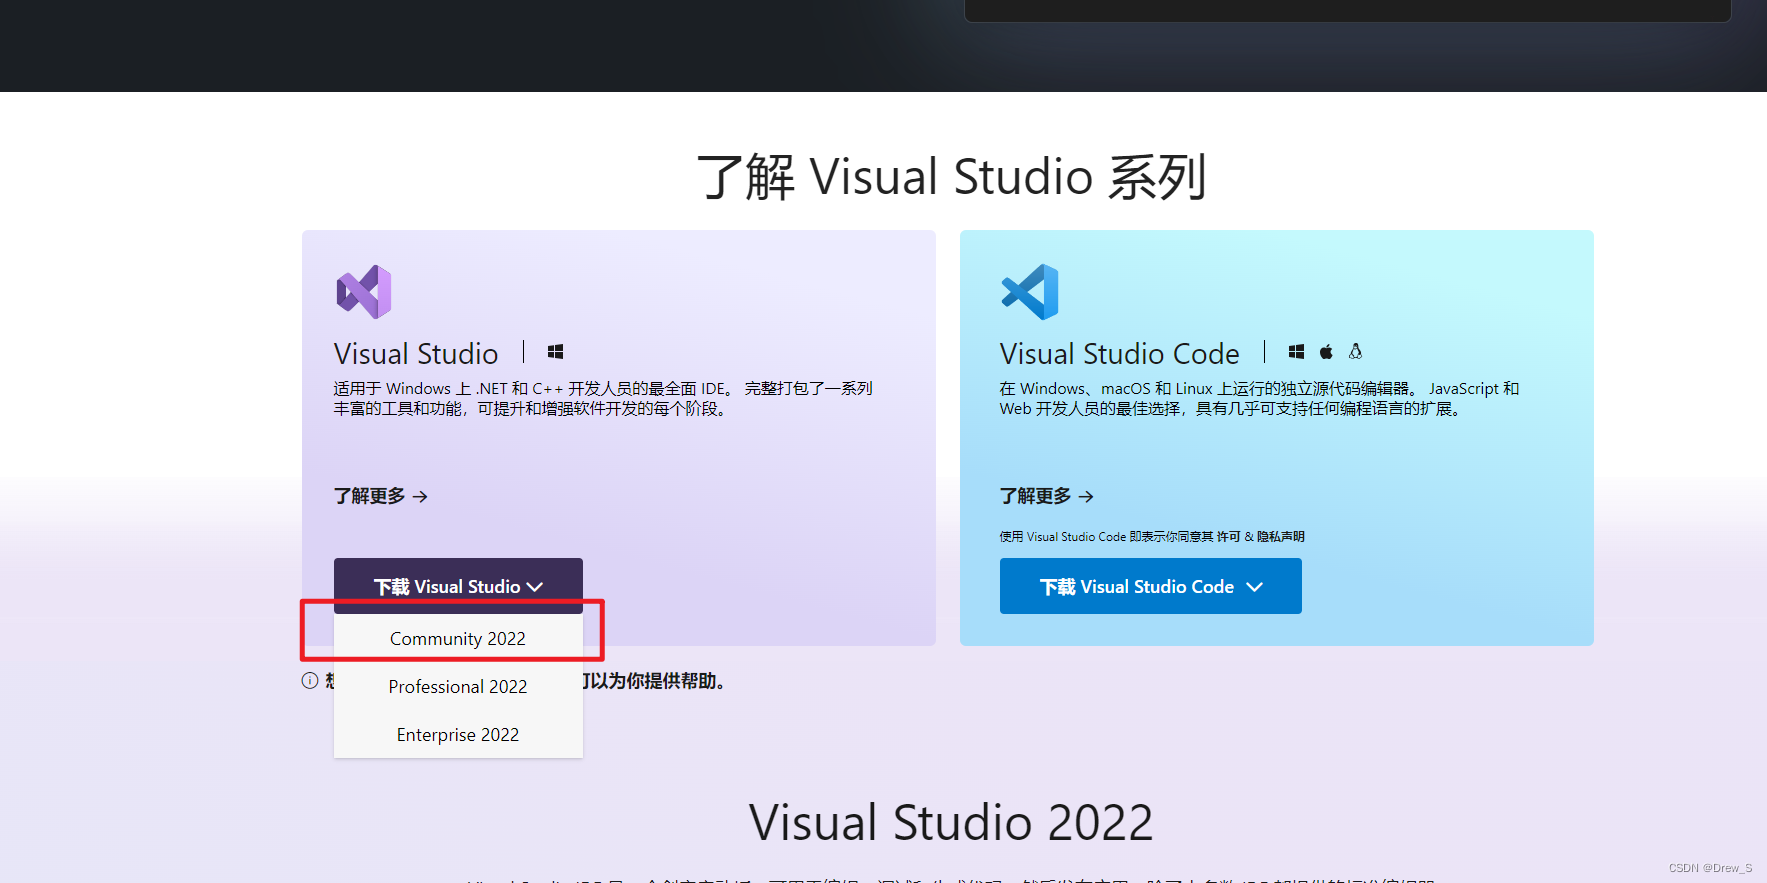This screenshot has width=1767, height=883.
Task: Open the 隐私声明 privacy statement link
Action: point(1281,537)
